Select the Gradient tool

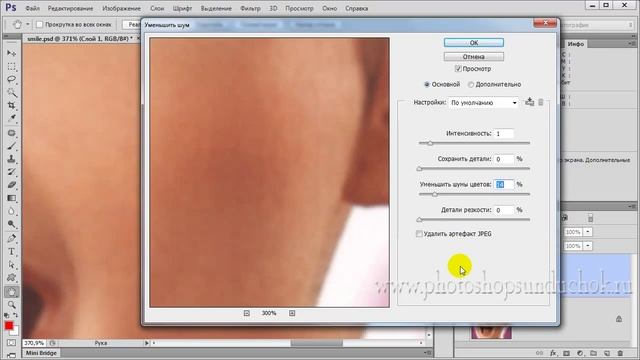pos(11,198)
